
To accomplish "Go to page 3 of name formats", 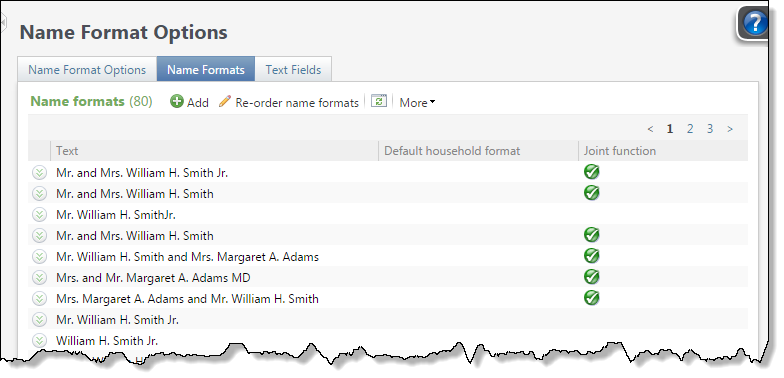I will tap(710, 129).
